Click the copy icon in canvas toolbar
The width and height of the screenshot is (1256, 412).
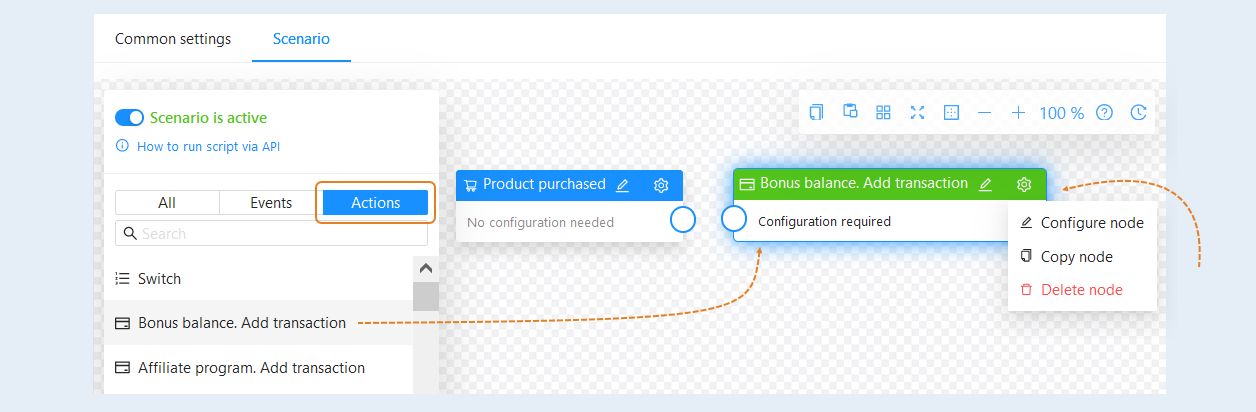coord(816,113)
